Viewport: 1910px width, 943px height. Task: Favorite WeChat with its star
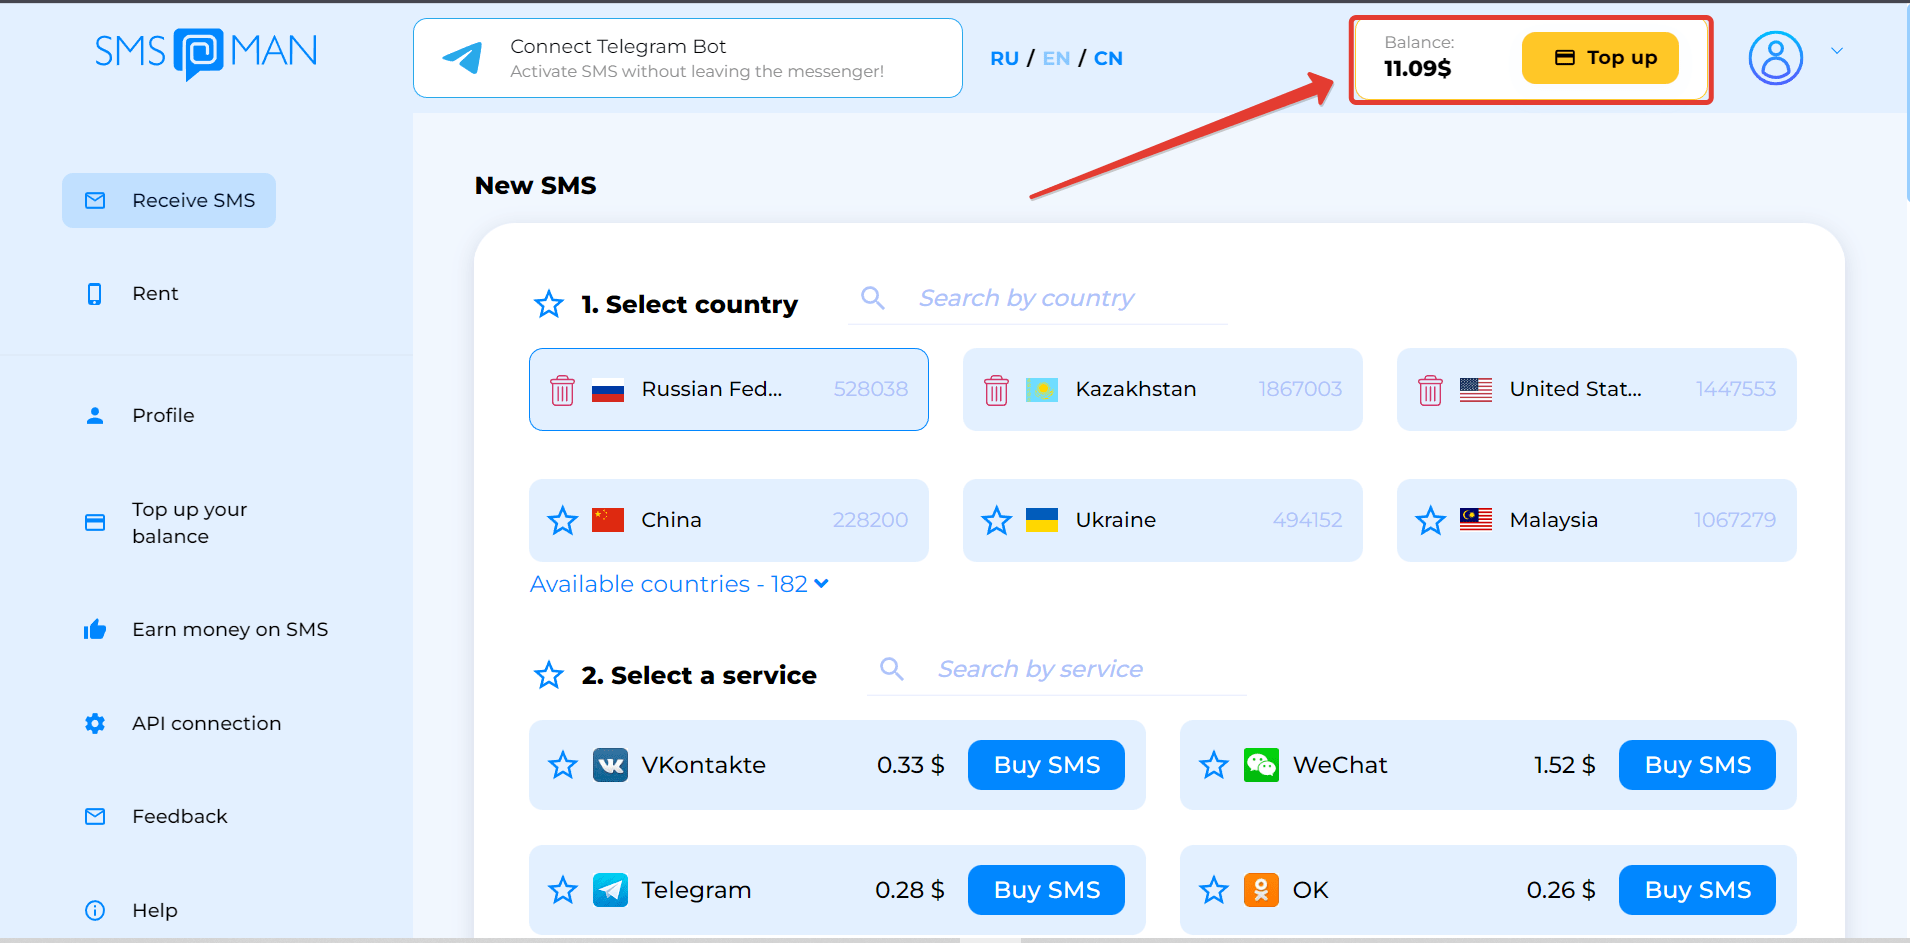[1214, 765]
